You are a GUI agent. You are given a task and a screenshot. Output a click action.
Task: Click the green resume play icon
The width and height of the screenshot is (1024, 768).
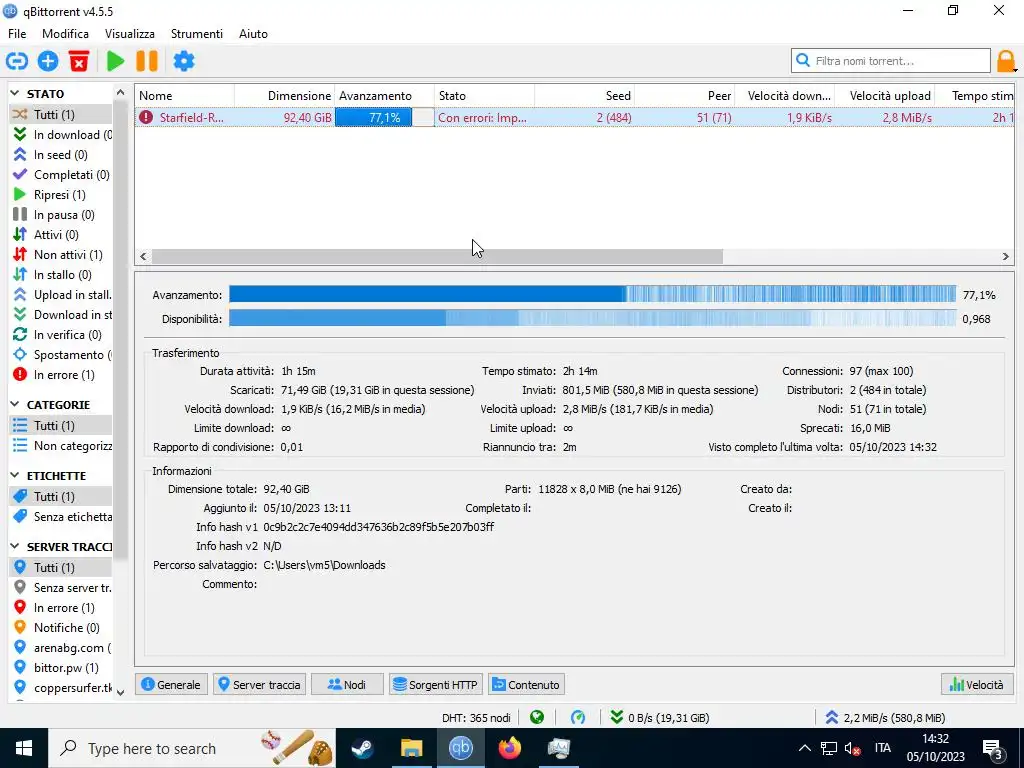(x=116, y=61)
